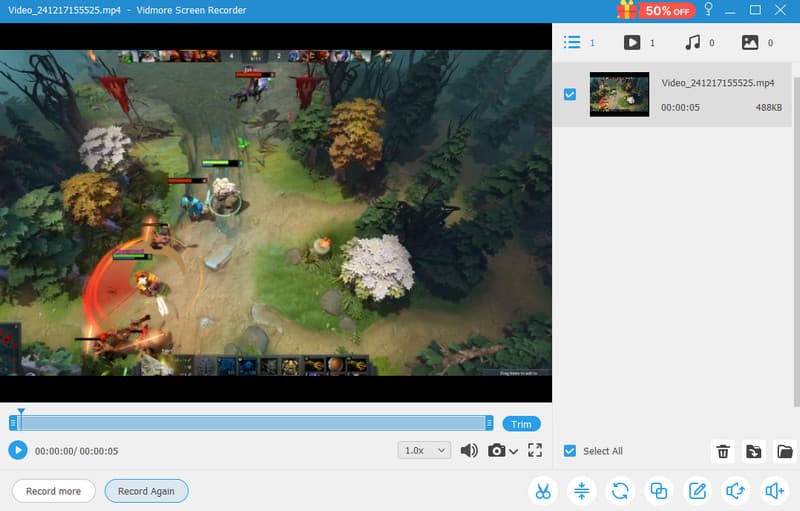Open the edit pencil tool
This screenshot has height=511, width=800.
pyautogui.click(x=697, y=491)
